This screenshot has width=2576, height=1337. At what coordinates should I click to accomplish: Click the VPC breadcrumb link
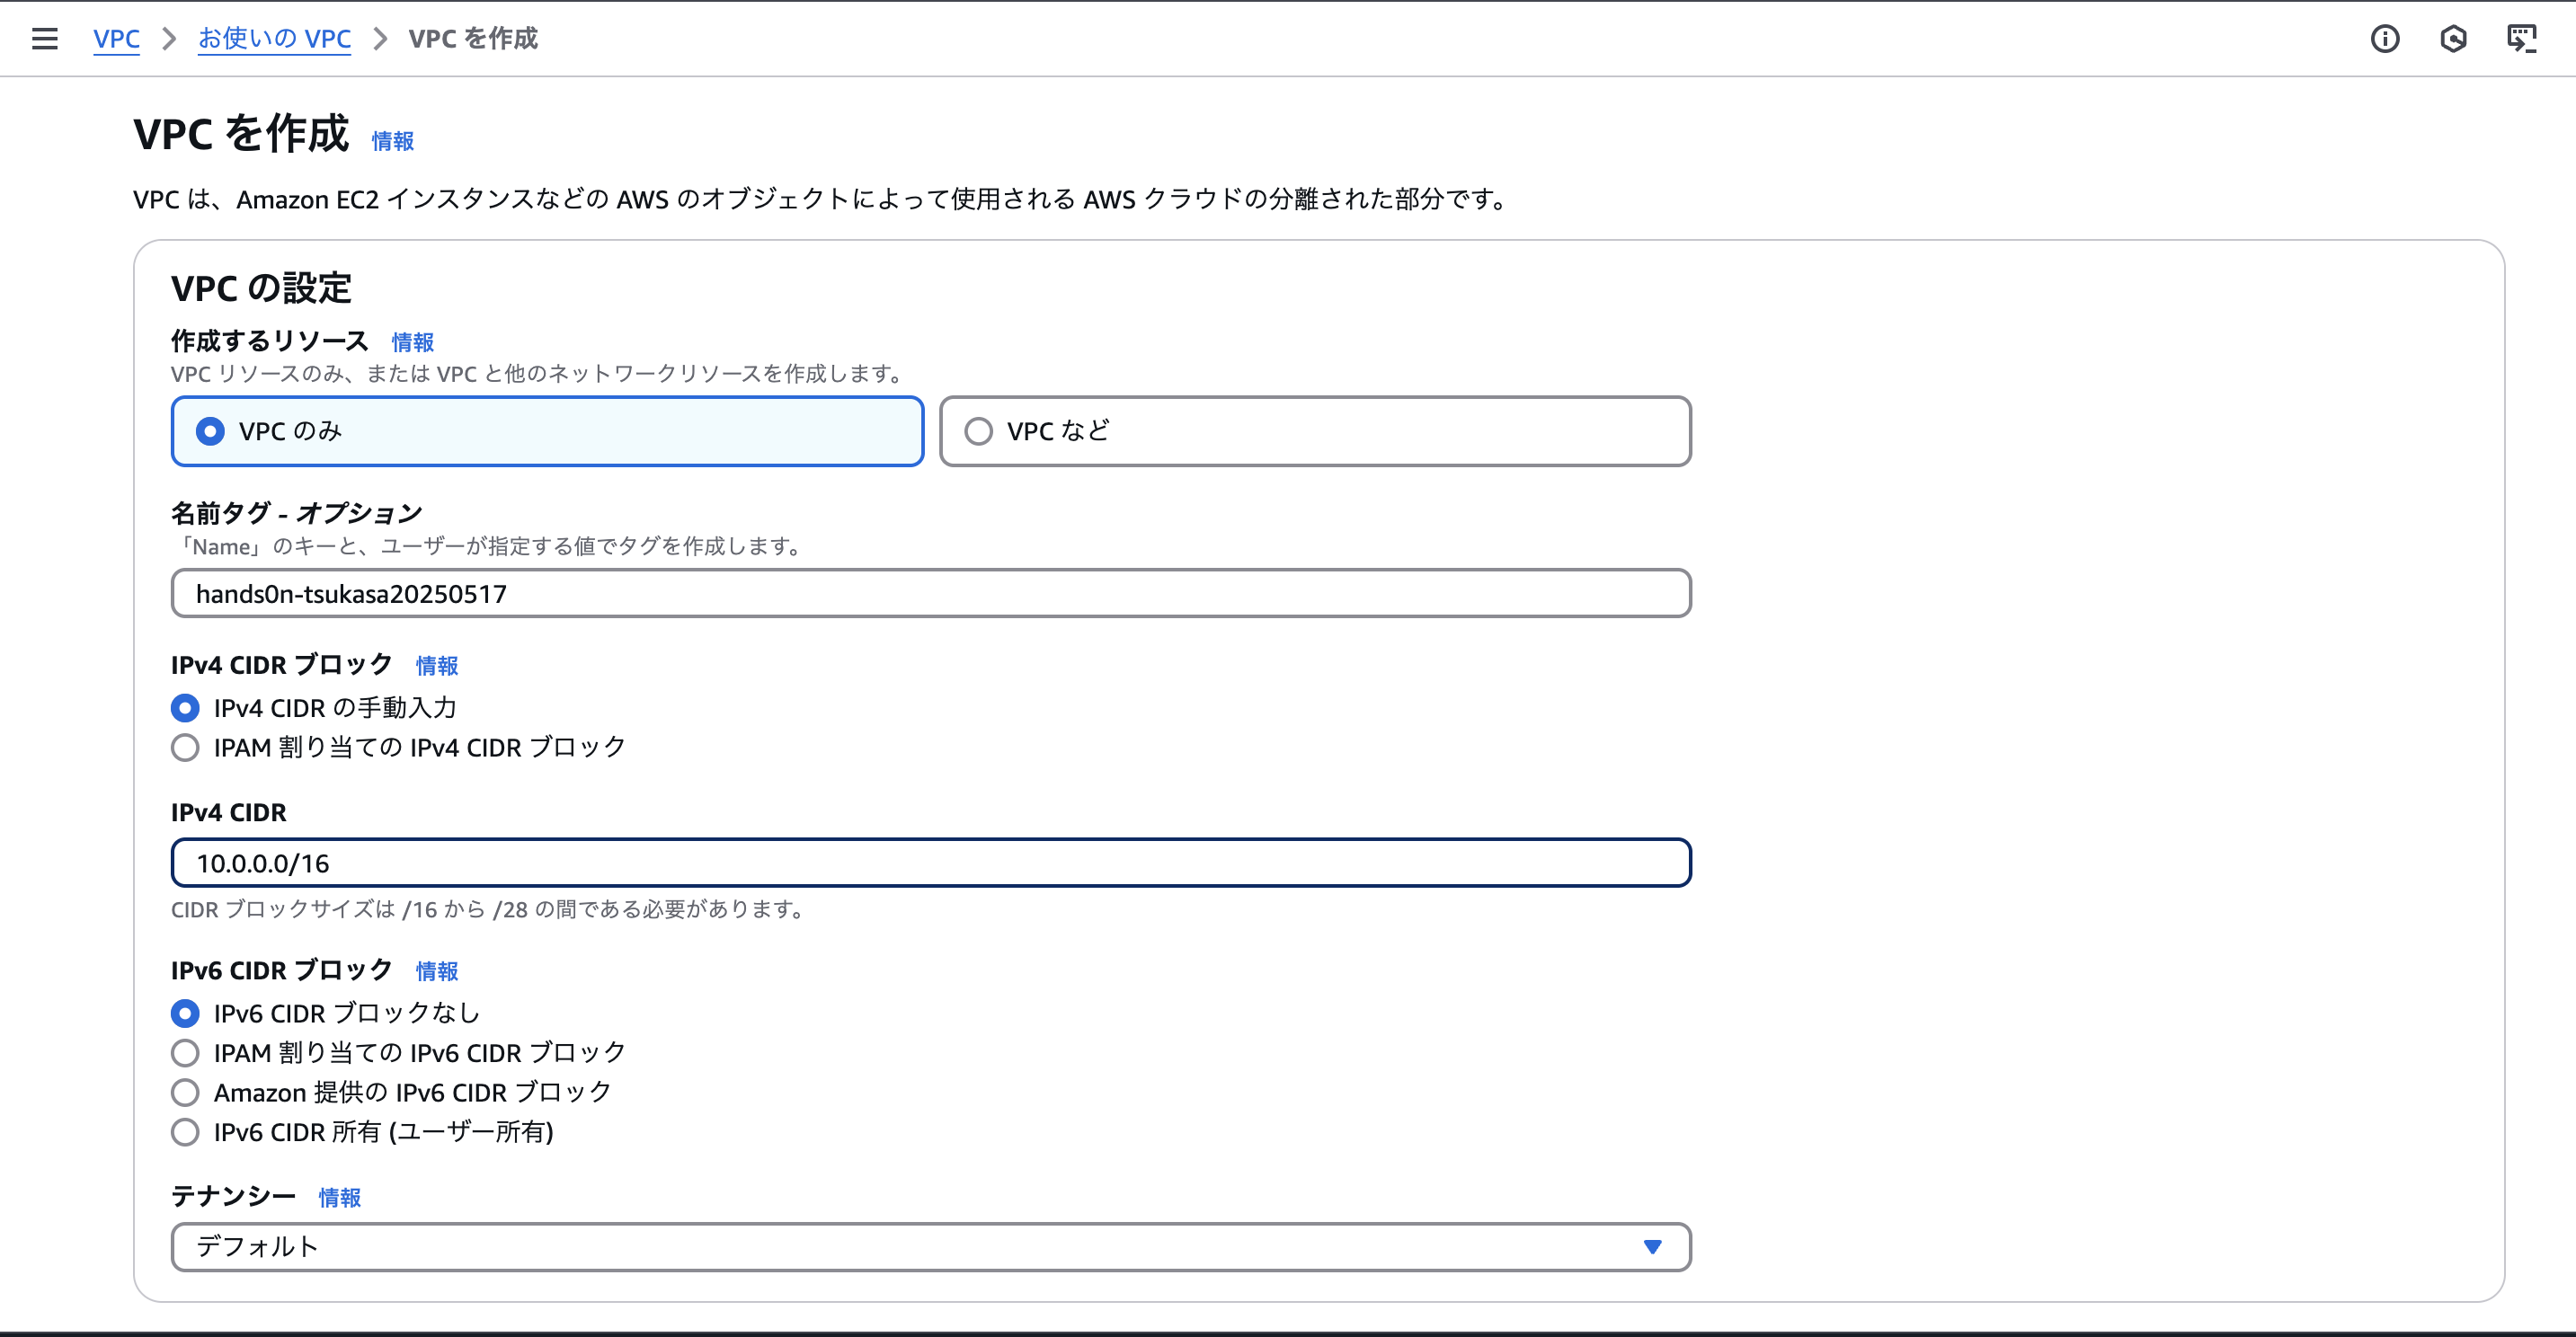116,39
